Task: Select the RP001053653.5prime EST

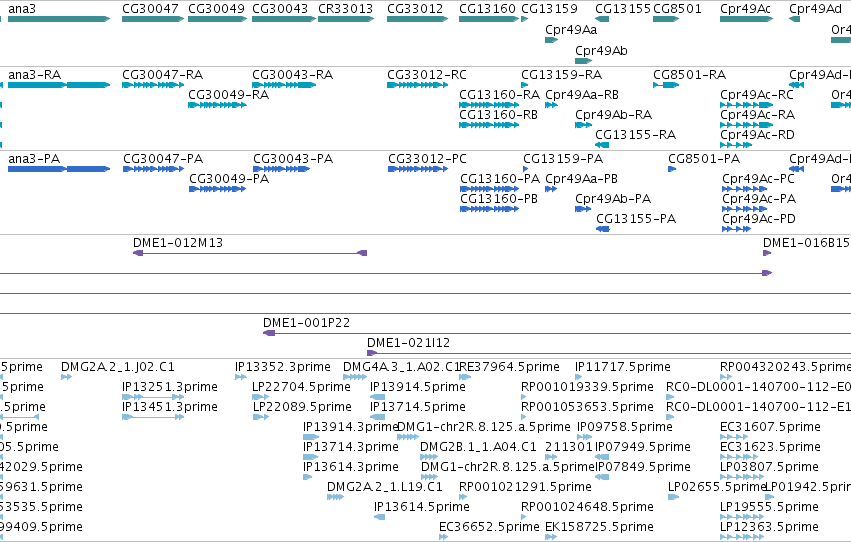Action: (524, 417)
